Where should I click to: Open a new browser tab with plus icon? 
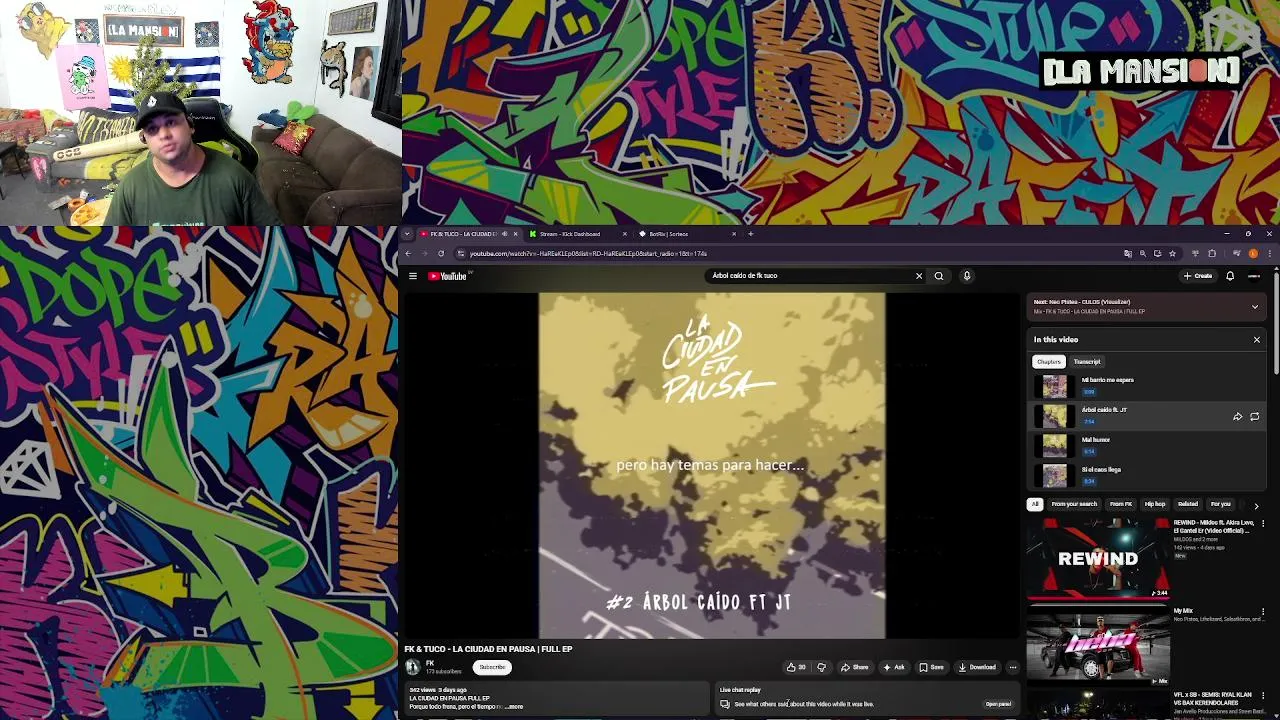pos(751,234)
